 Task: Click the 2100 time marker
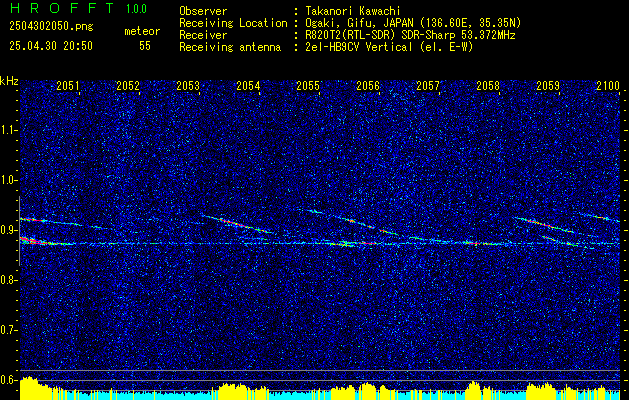pyautogui.click(x=609, y=86)
